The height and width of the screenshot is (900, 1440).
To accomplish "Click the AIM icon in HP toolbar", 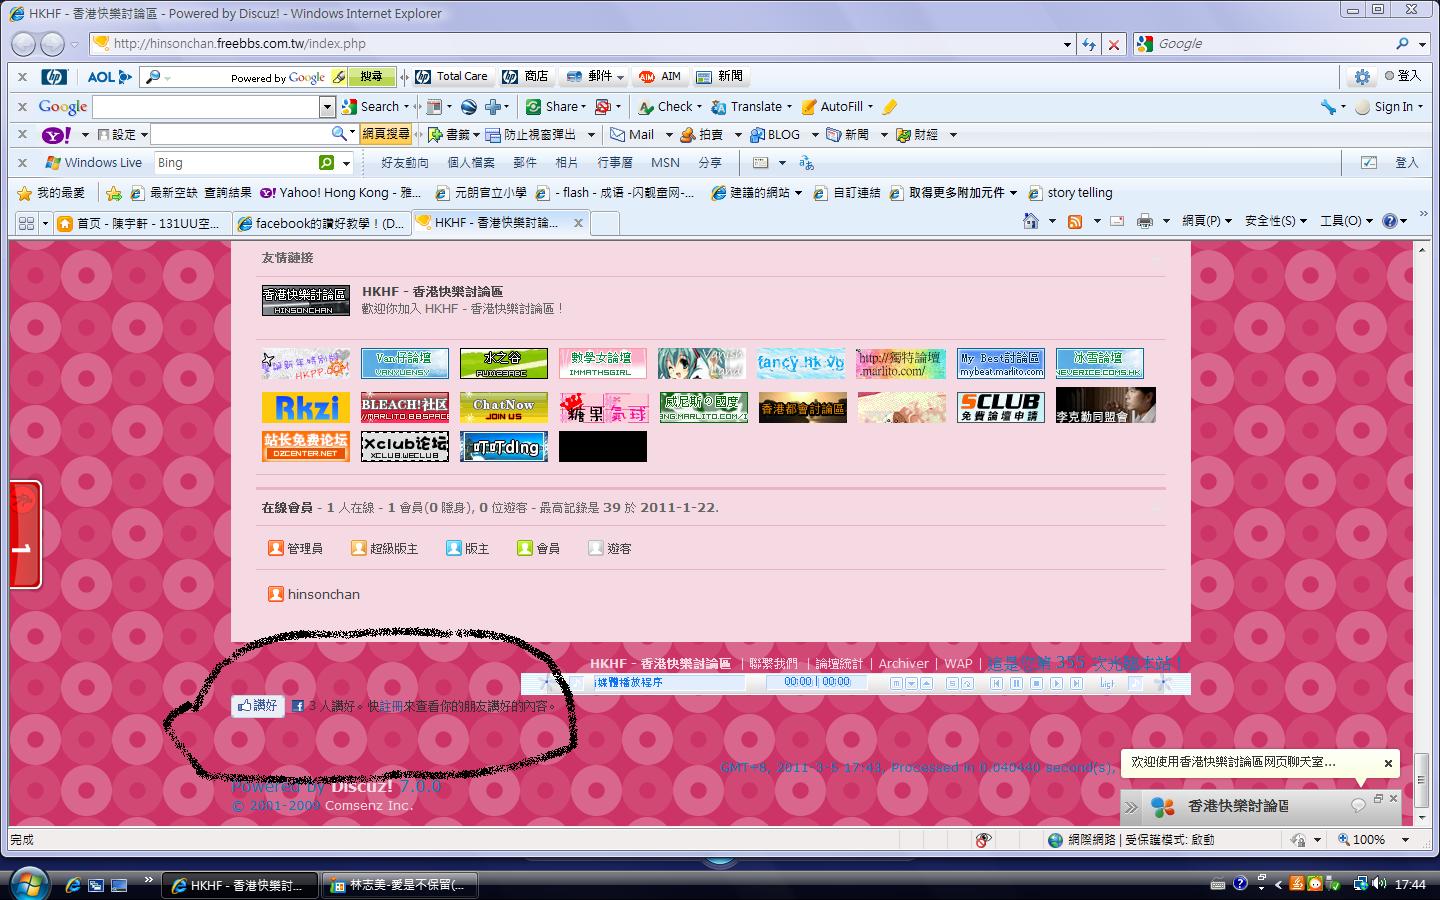I will pos(660,77).
